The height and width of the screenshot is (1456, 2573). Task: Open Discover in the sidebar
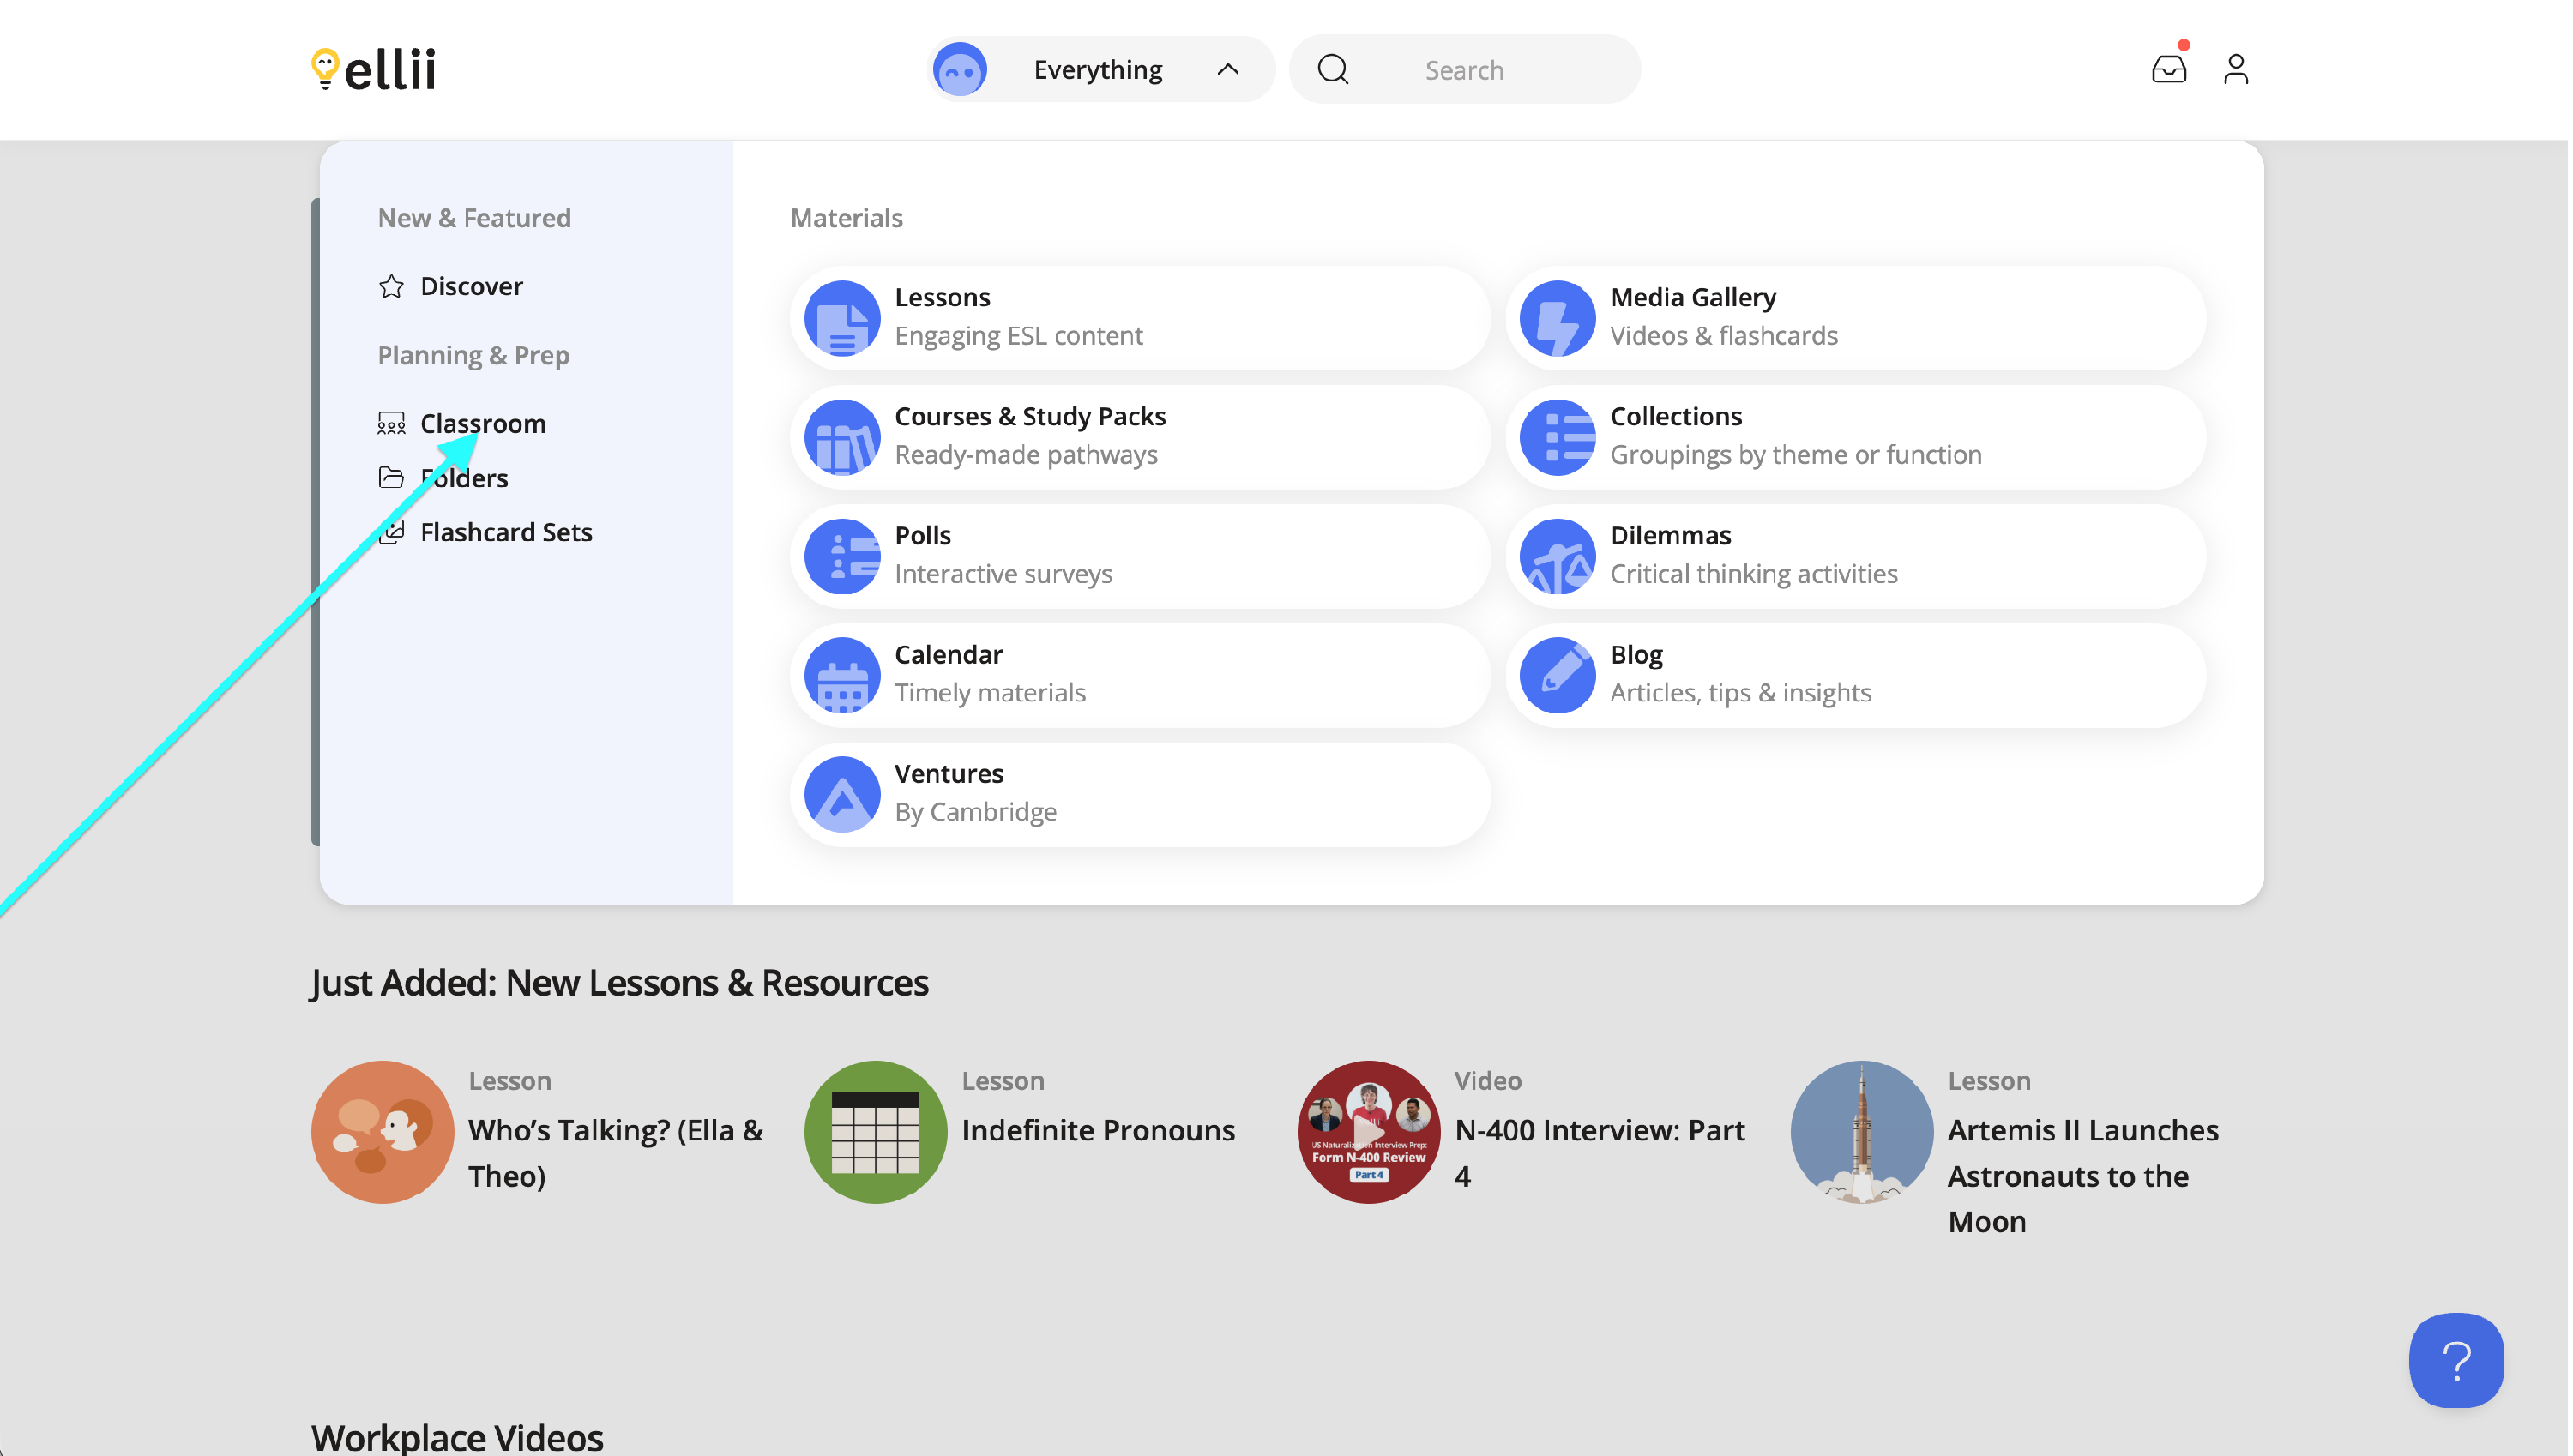pos(472,287)
